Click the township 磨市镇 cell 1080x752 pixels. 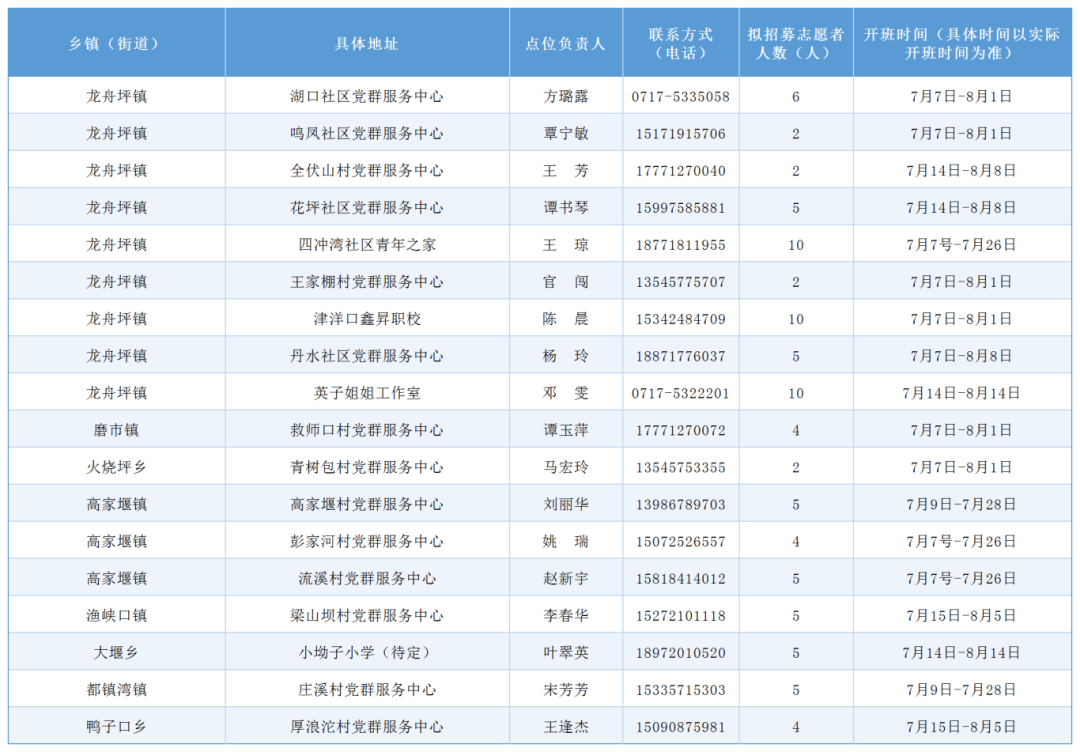coord(117,429)
